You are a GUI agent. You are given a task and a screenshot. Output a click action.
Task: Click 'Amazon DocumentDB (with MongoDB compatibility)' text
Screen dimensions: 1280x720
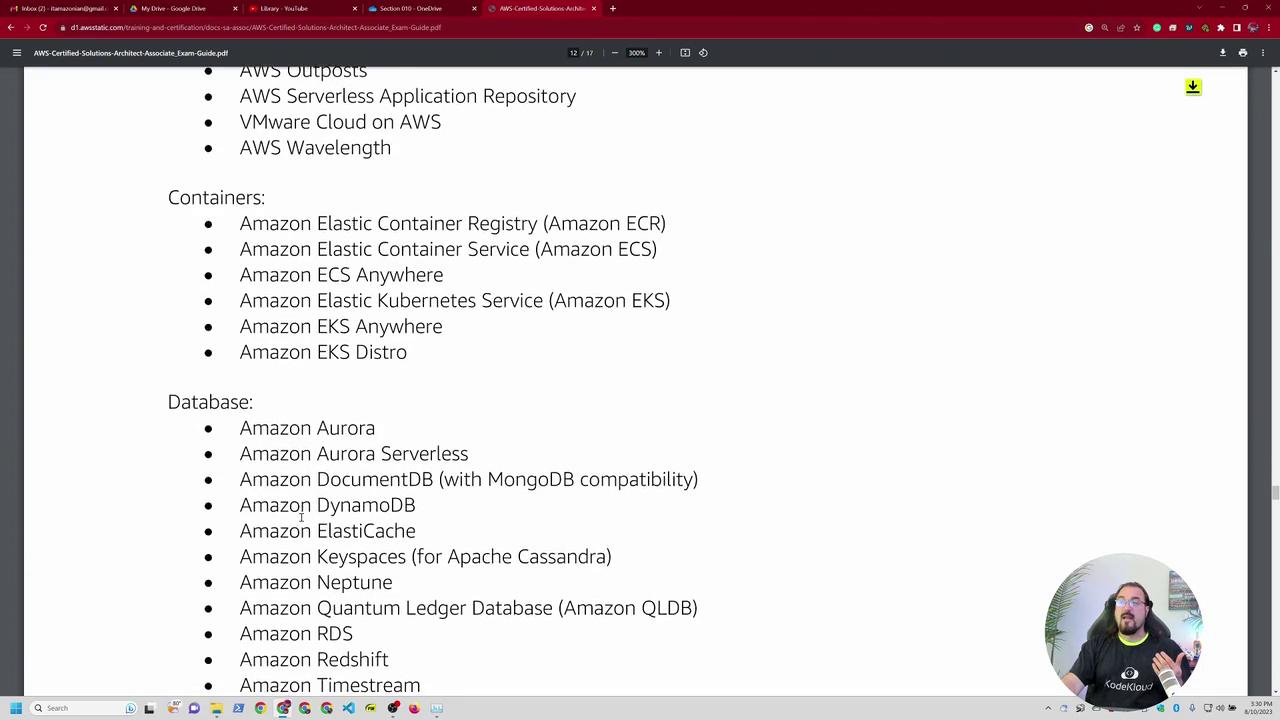[x=469, y=480]
